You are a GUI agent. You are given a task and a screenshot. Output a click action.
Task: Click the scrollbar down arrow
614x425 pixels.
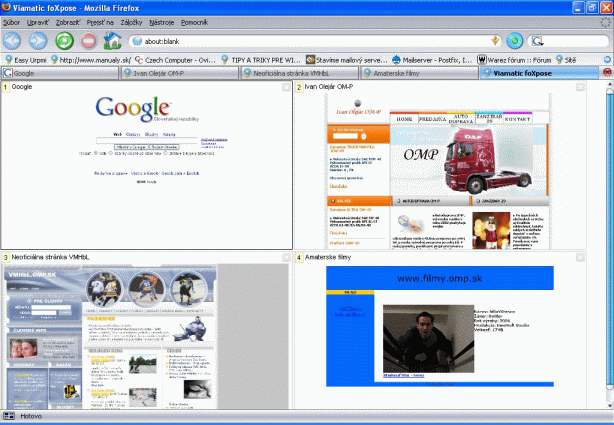(x=610, y=405)
